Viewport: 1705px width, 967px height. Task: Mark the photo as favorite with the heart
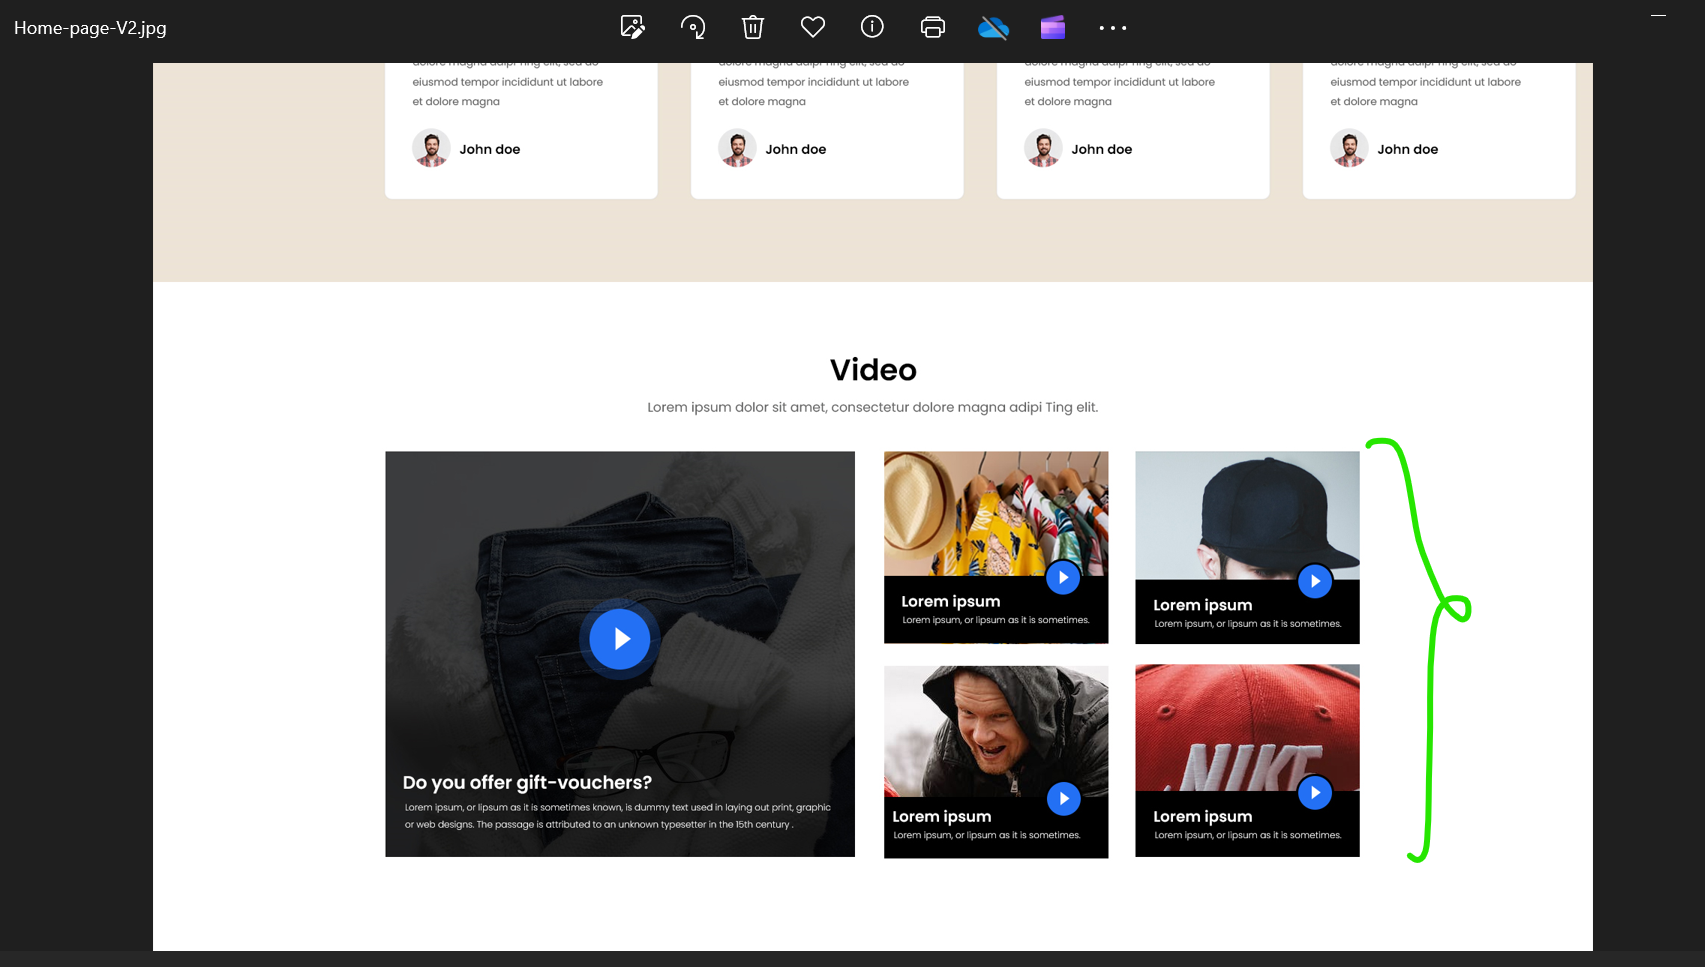[813, 27]
